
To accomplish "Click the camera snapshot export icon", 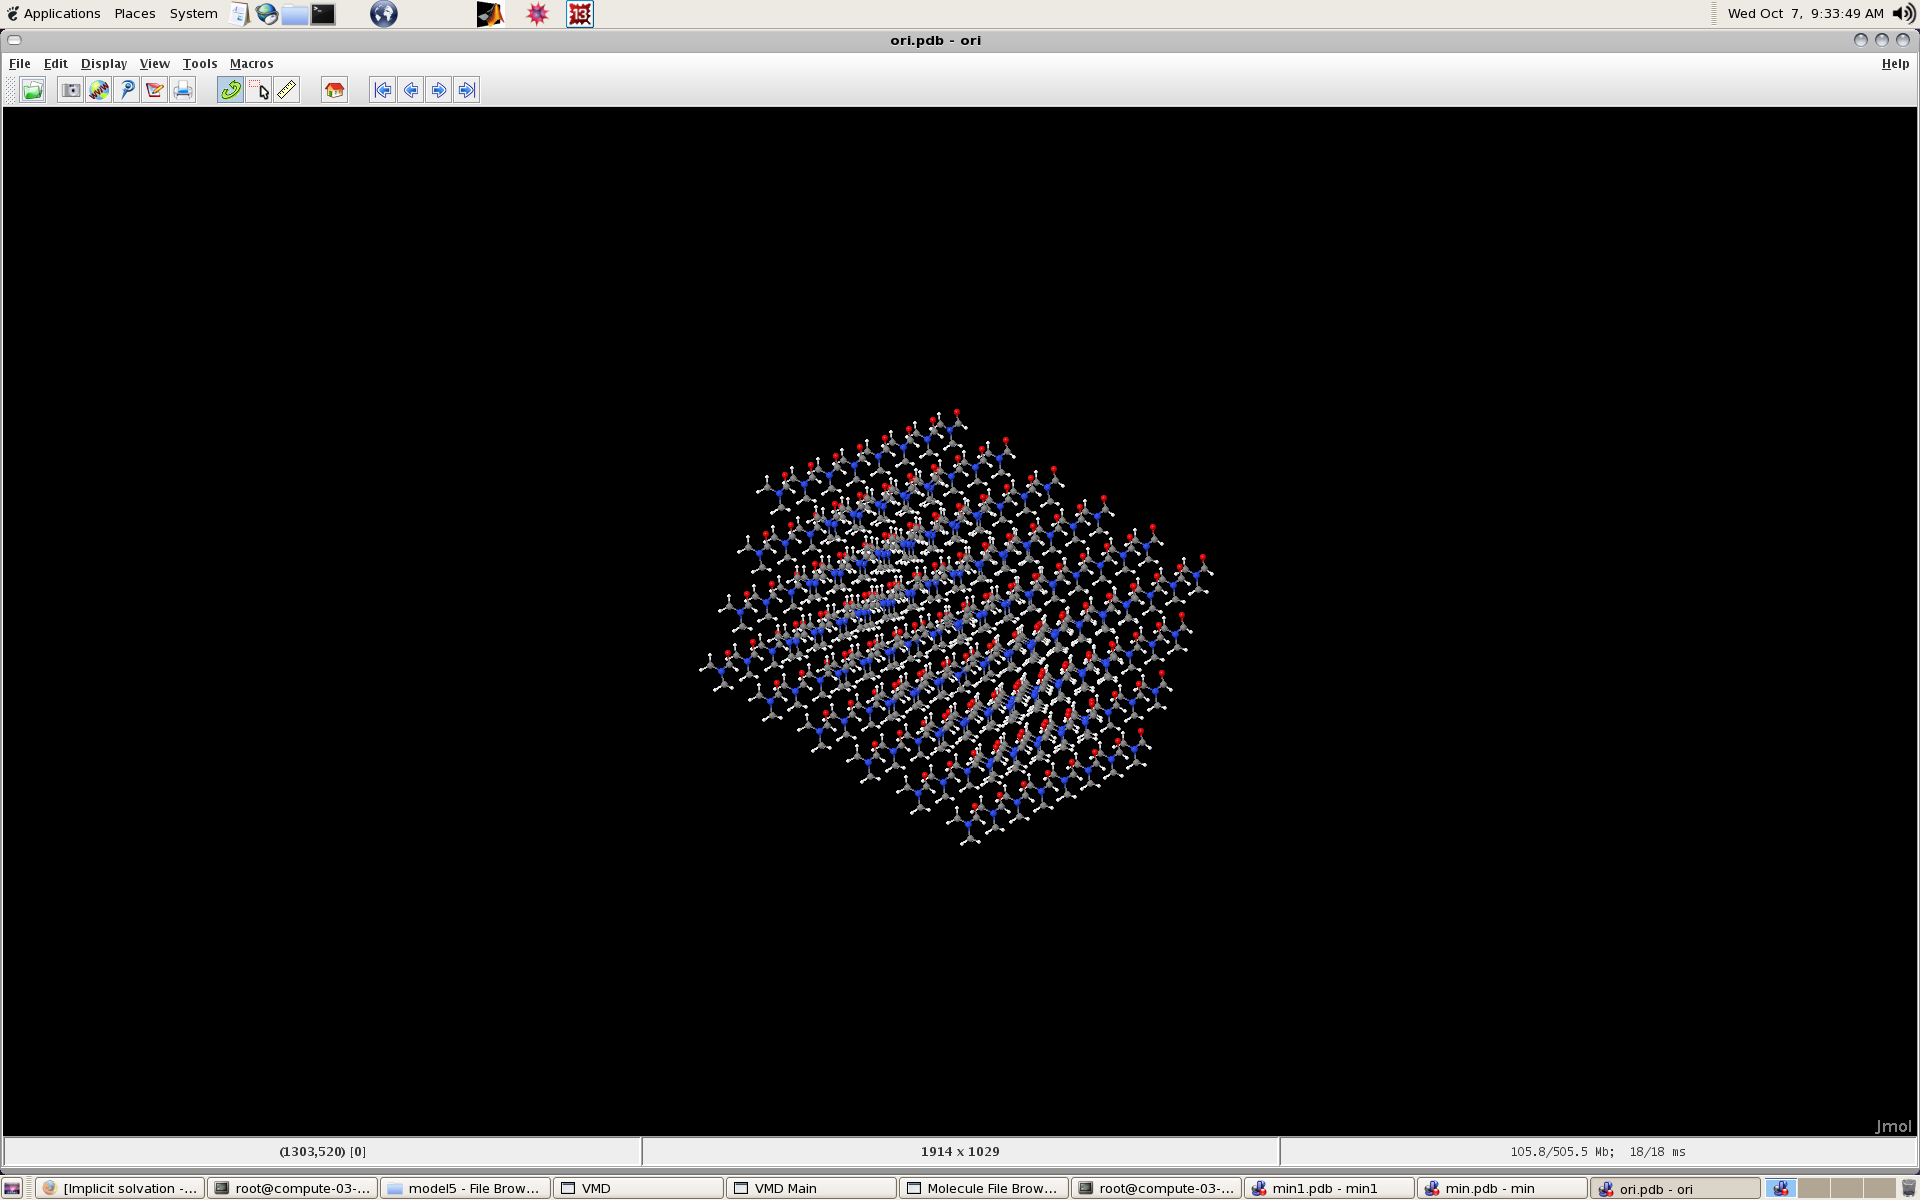I will click(x=70, y=90).
